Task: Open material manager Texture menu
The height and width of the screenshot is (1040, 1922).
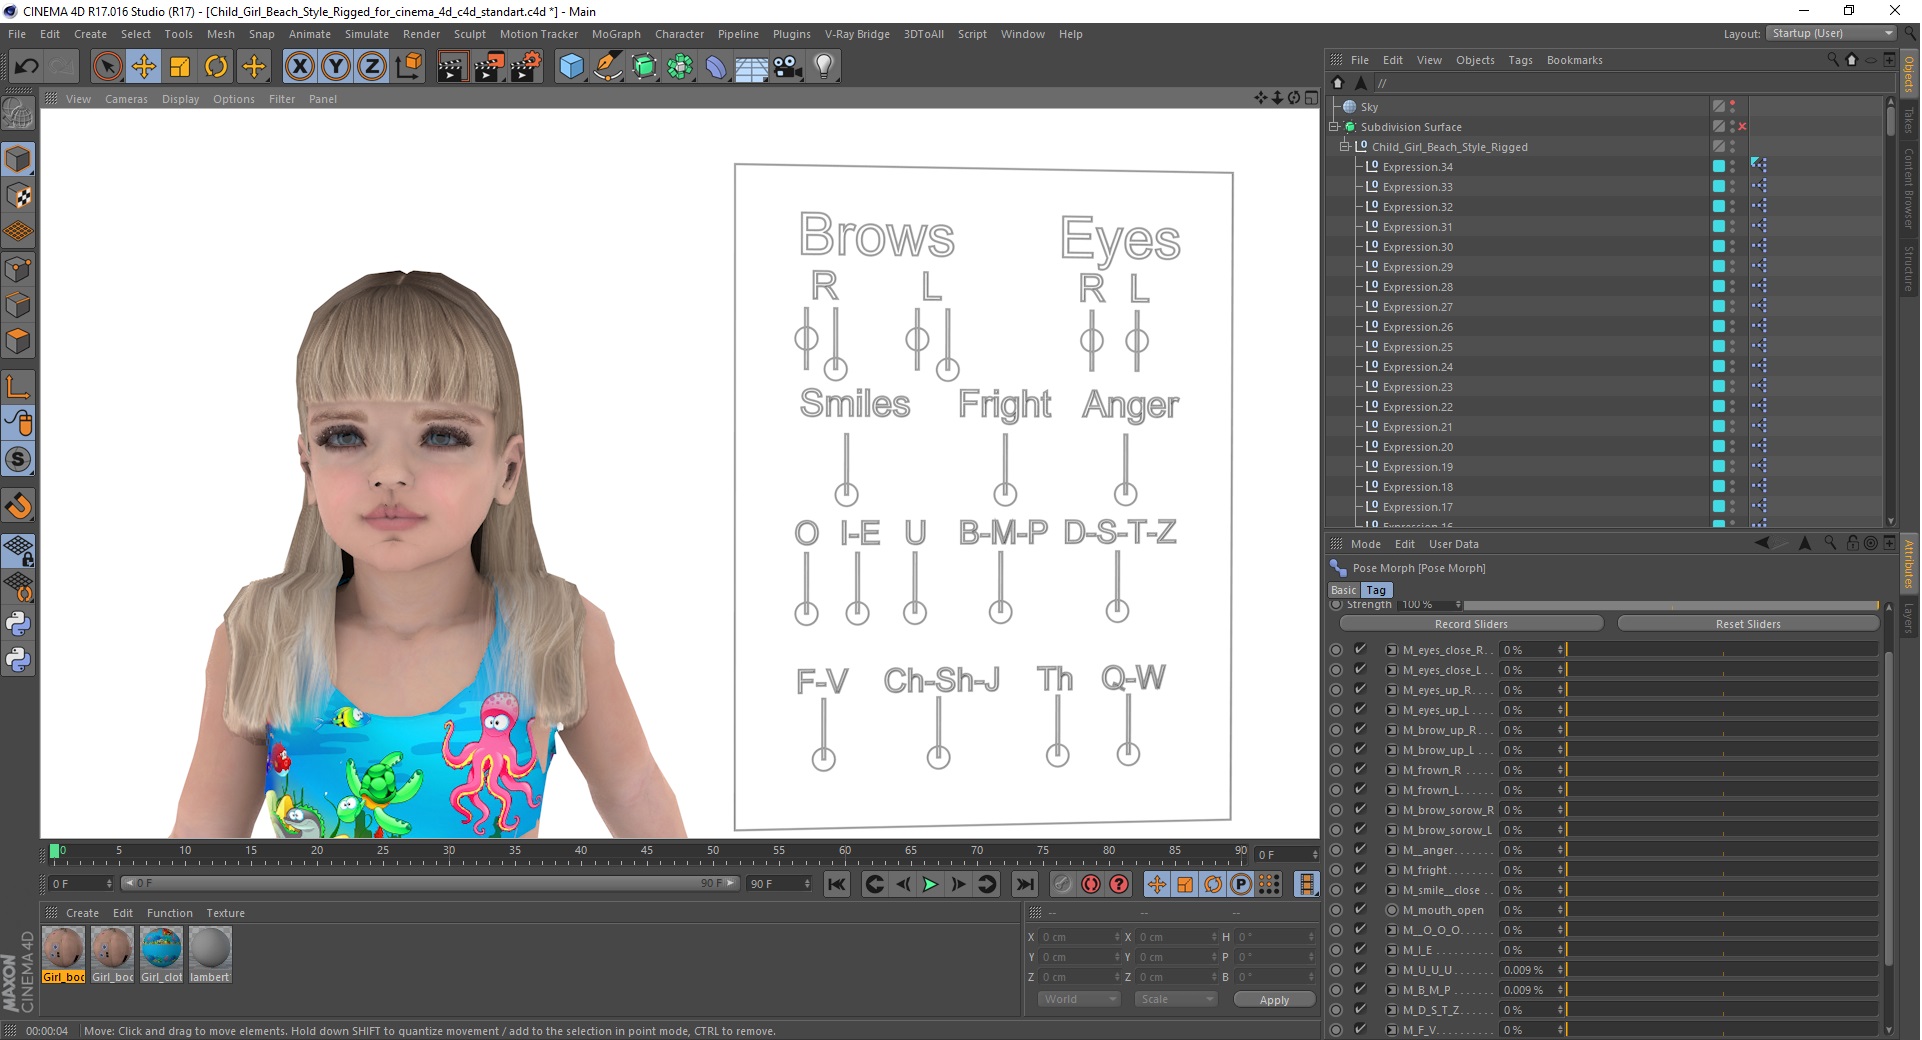Action: pyautogui.click(x=225, y=913)
